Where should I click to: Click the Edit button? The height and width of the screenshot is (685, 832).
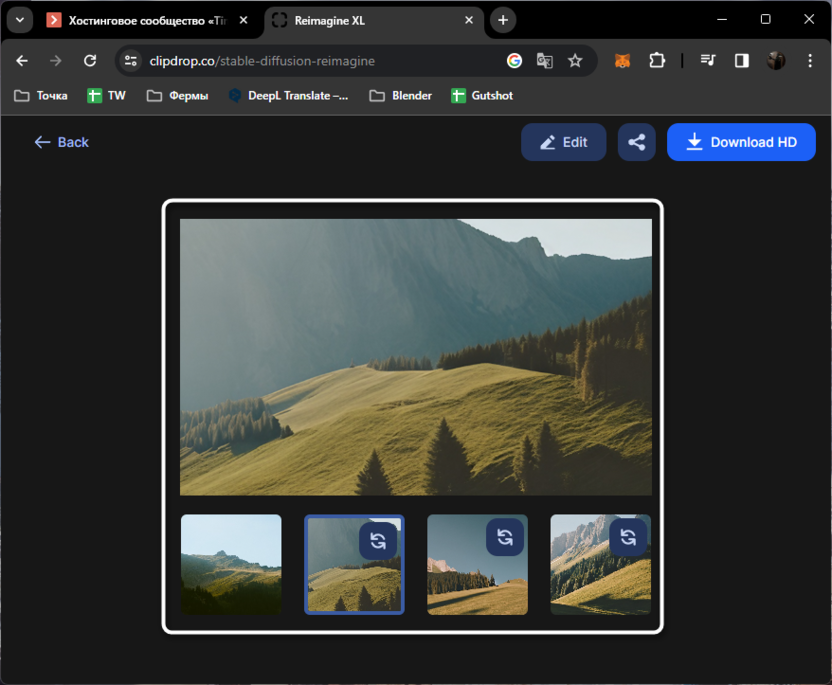tap(563, 142)
